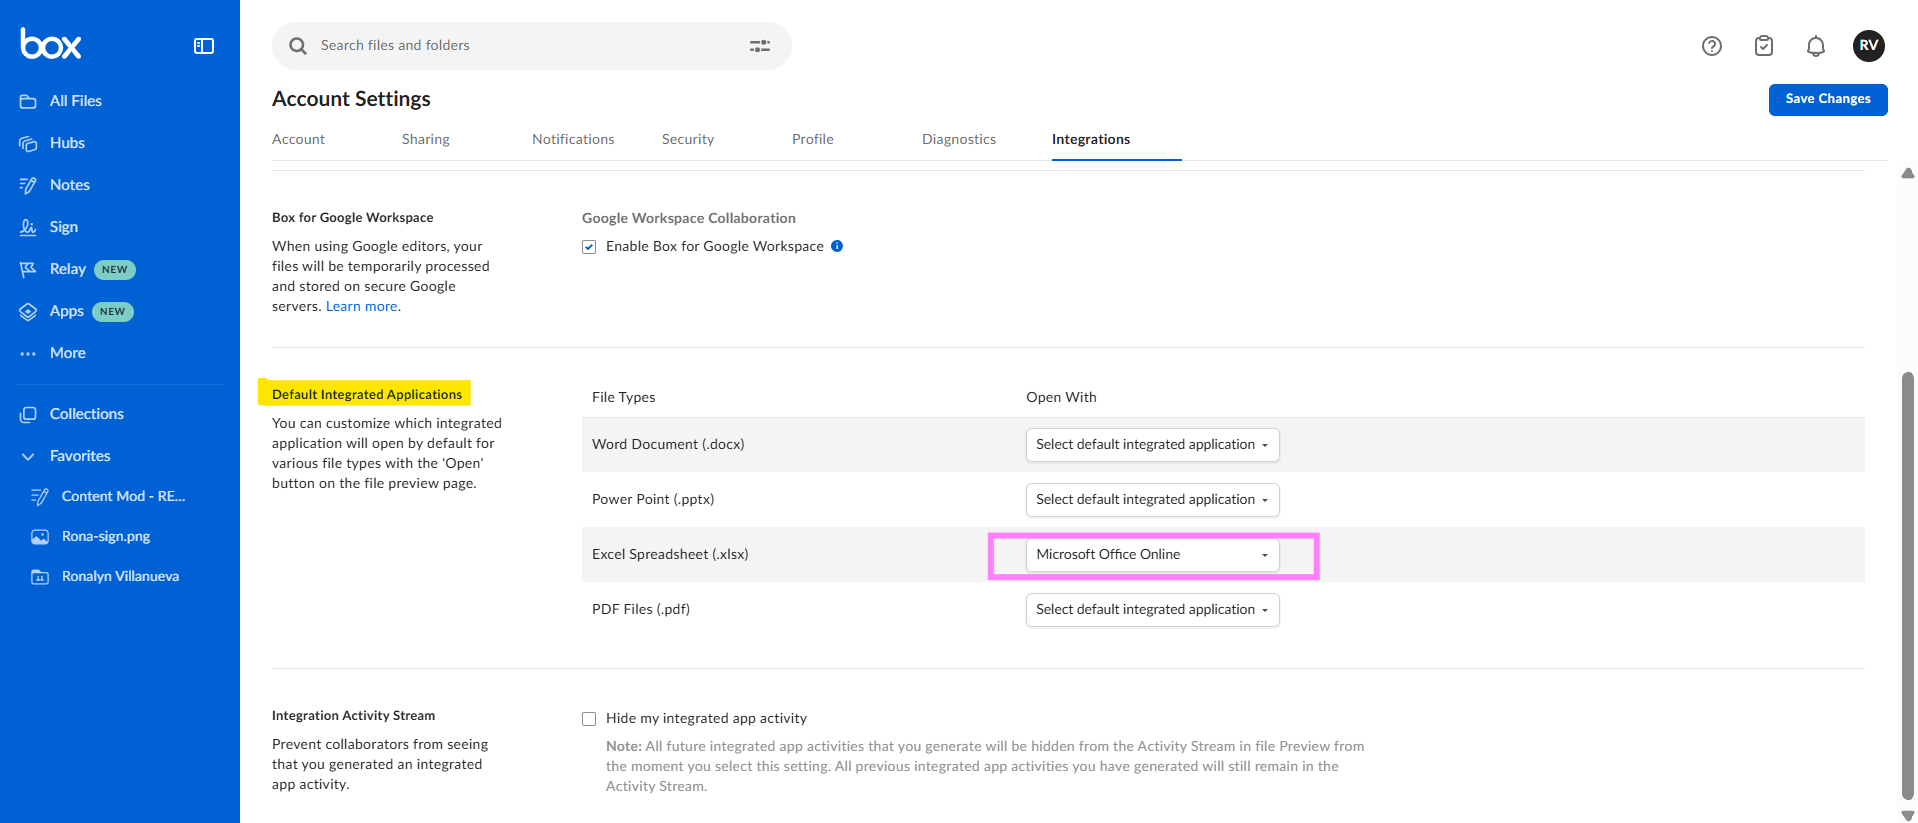Click the Sign icon in sidebar

tap(28, 227)
